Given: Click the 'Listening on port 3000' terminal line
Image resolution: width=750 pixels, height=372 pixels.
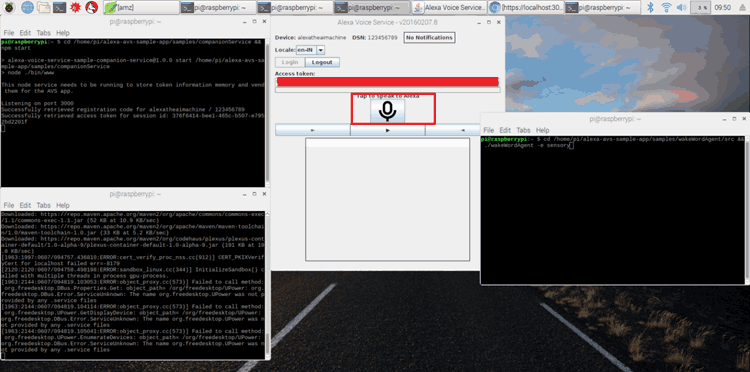Looking at the screenshot, I should pyautogui.click(x=38, y=103).
